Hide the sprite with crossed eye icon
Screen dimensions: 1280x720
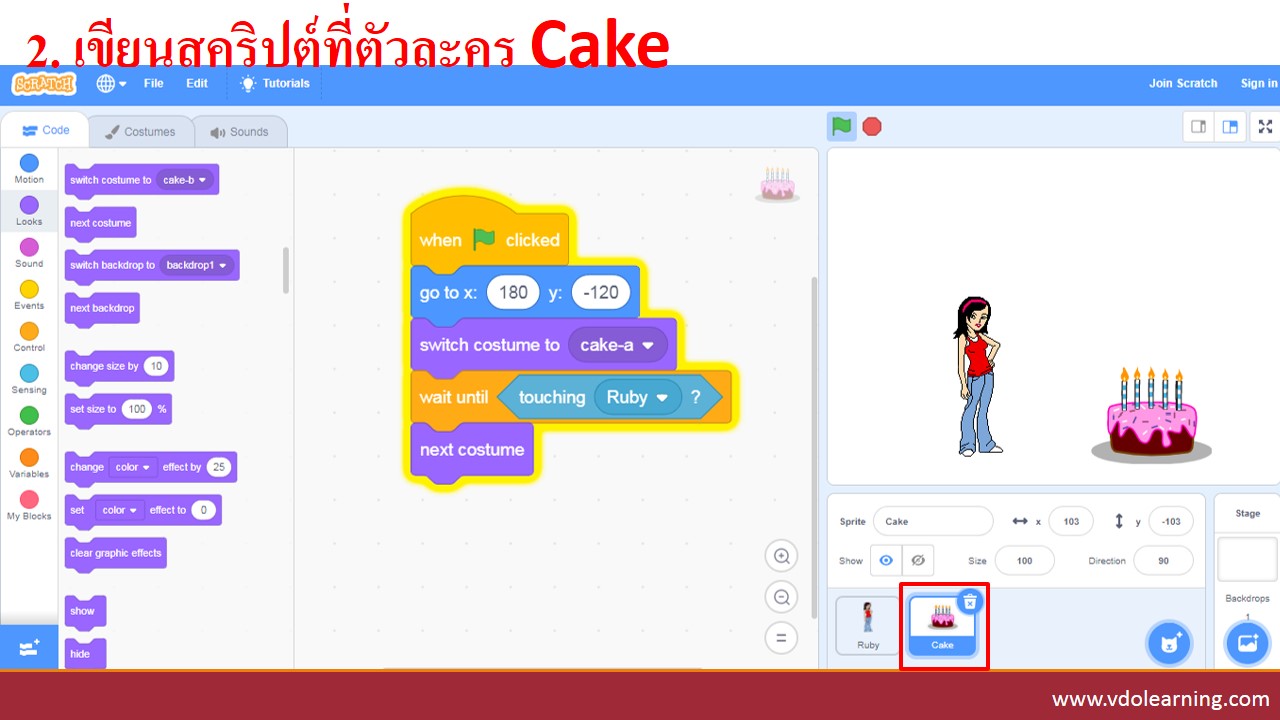pos(918,560)
